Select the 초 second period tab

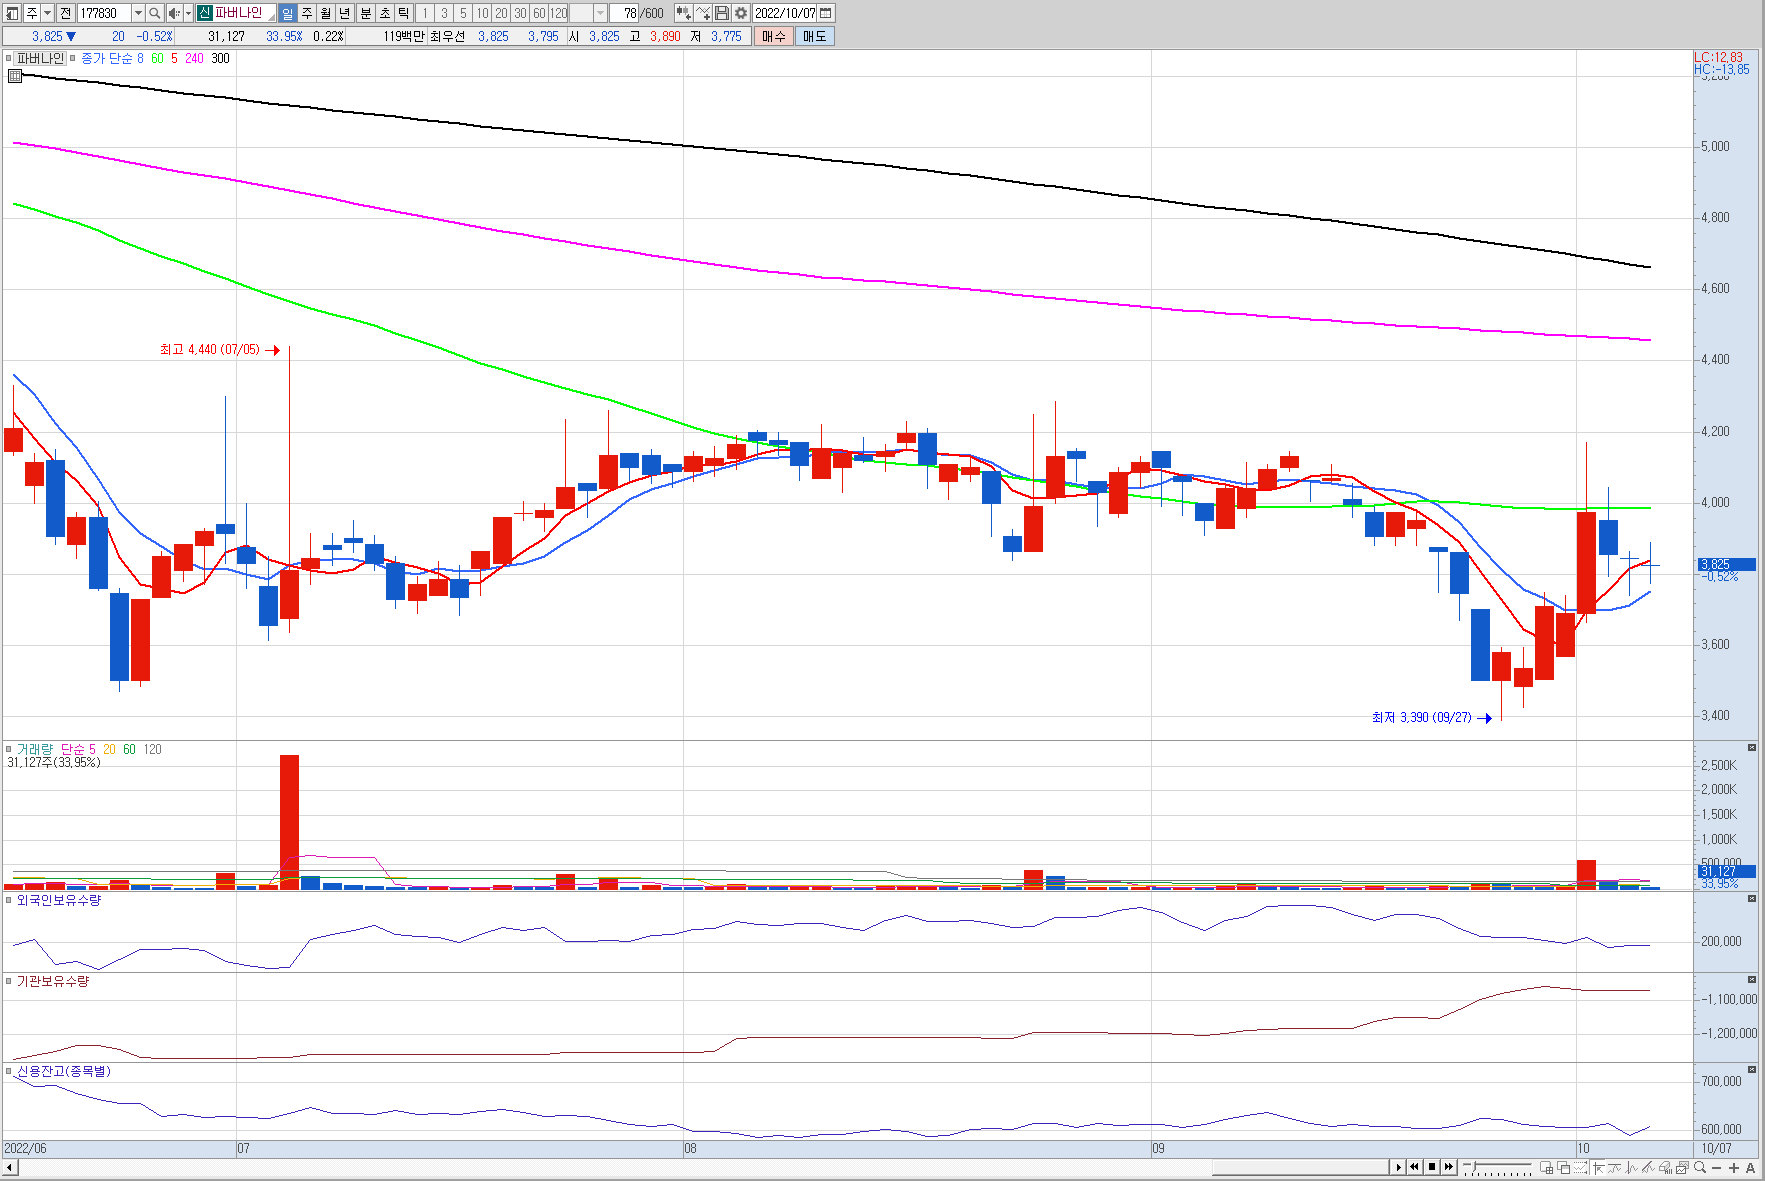pyautogui.click(x=384, y=13)
